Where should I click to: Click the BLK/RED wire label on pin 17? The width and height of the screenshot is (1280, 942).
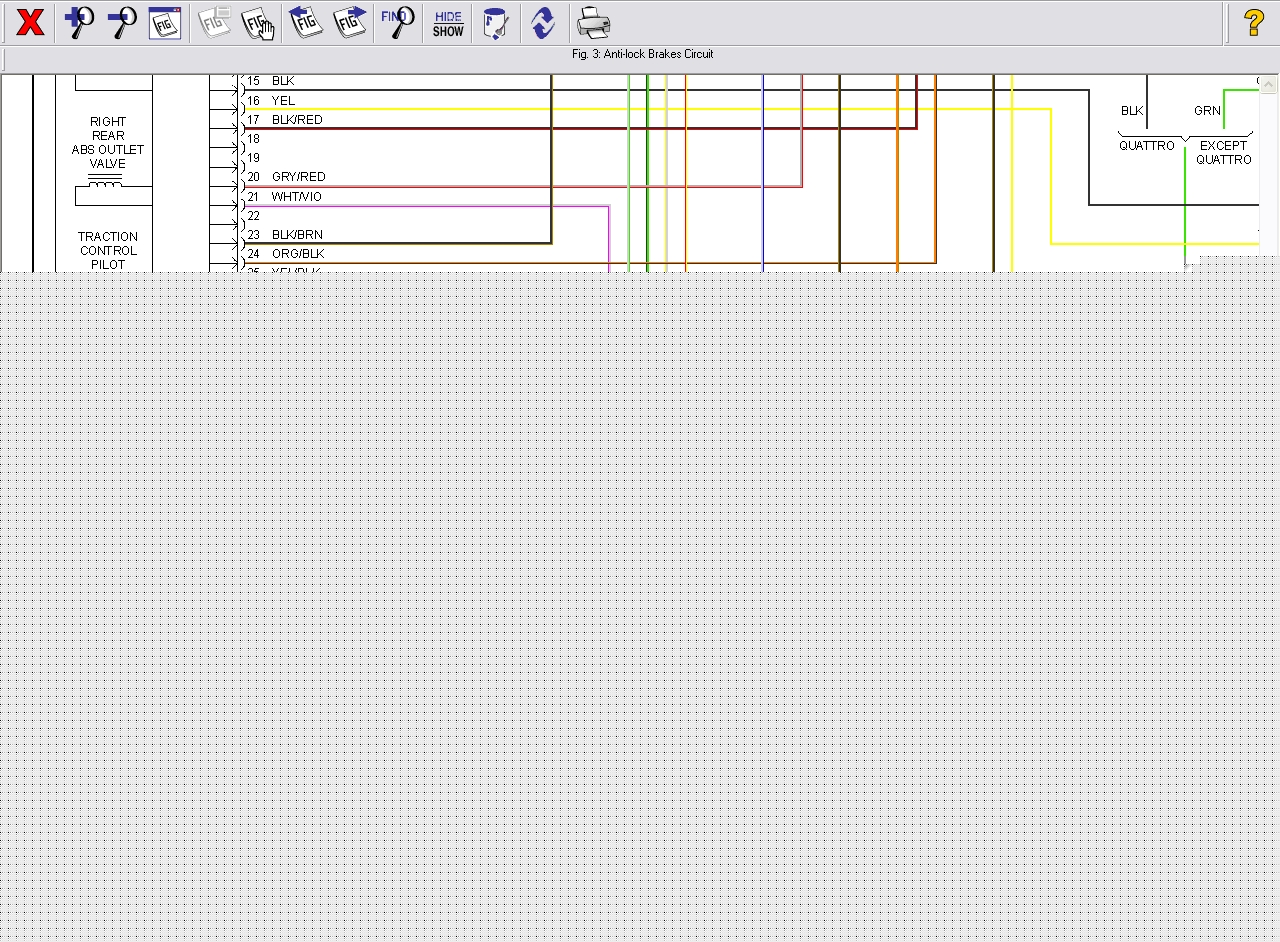click(297, 120)
